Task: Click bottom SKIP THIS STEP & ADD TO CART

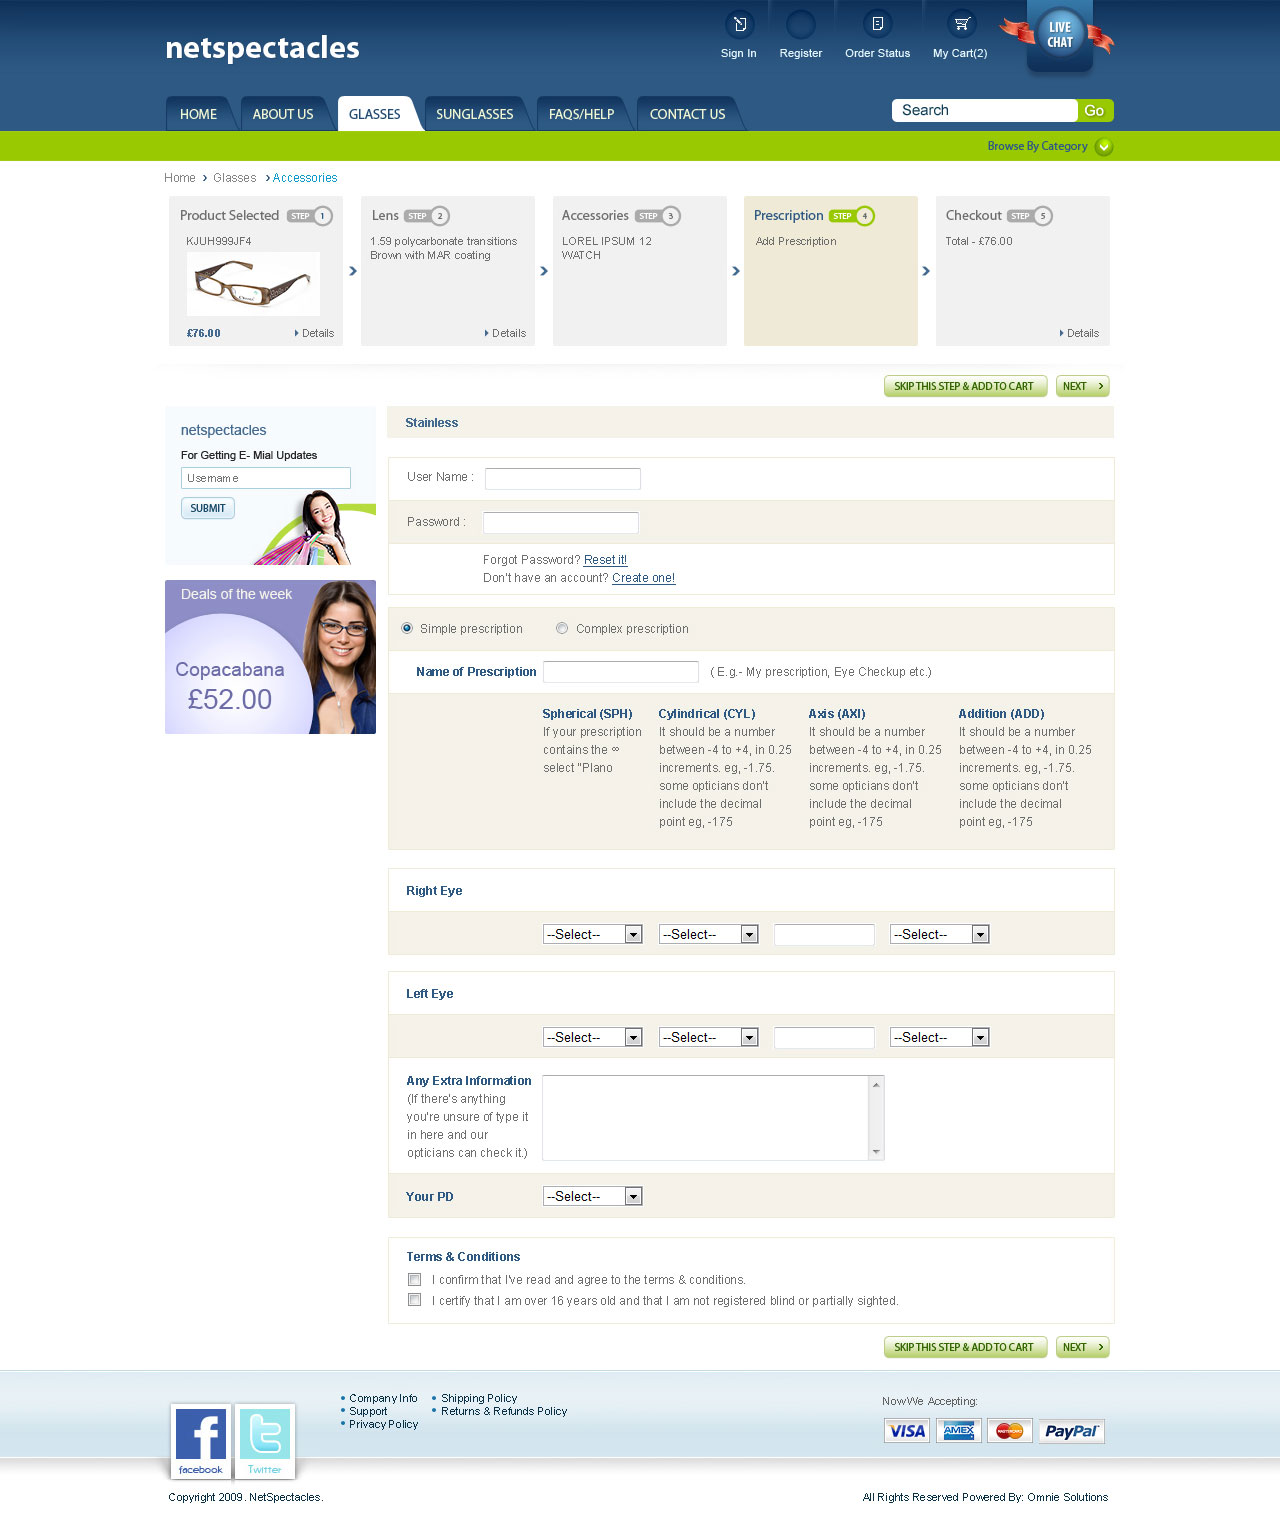Action: pyautogui.click(x=965, y=1347)
